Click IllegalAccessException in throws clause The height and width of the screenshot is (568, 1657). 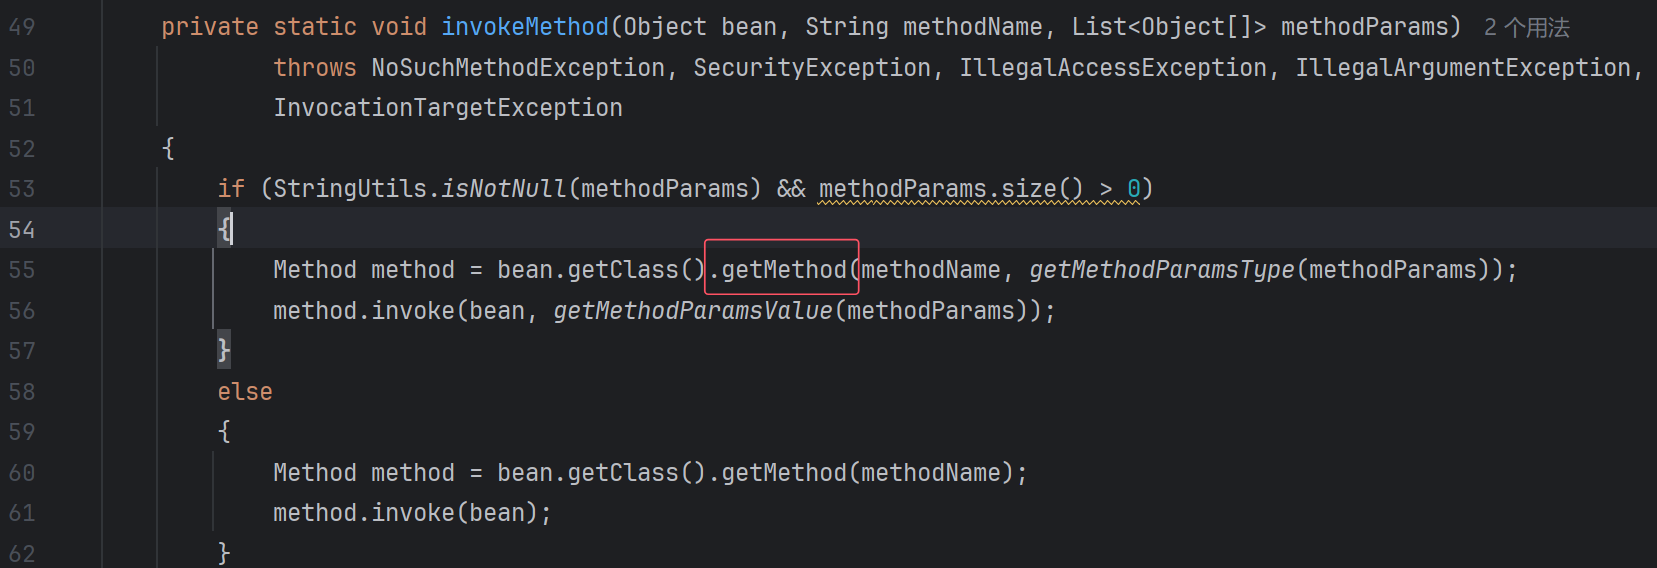coord(1113,68)
